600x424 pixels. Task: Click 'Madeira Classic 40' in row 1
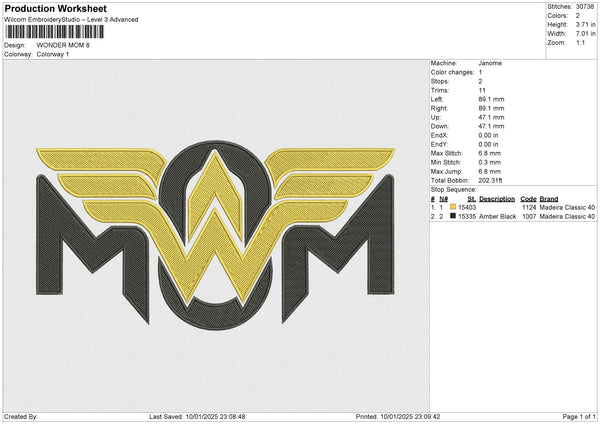(567, 207)
